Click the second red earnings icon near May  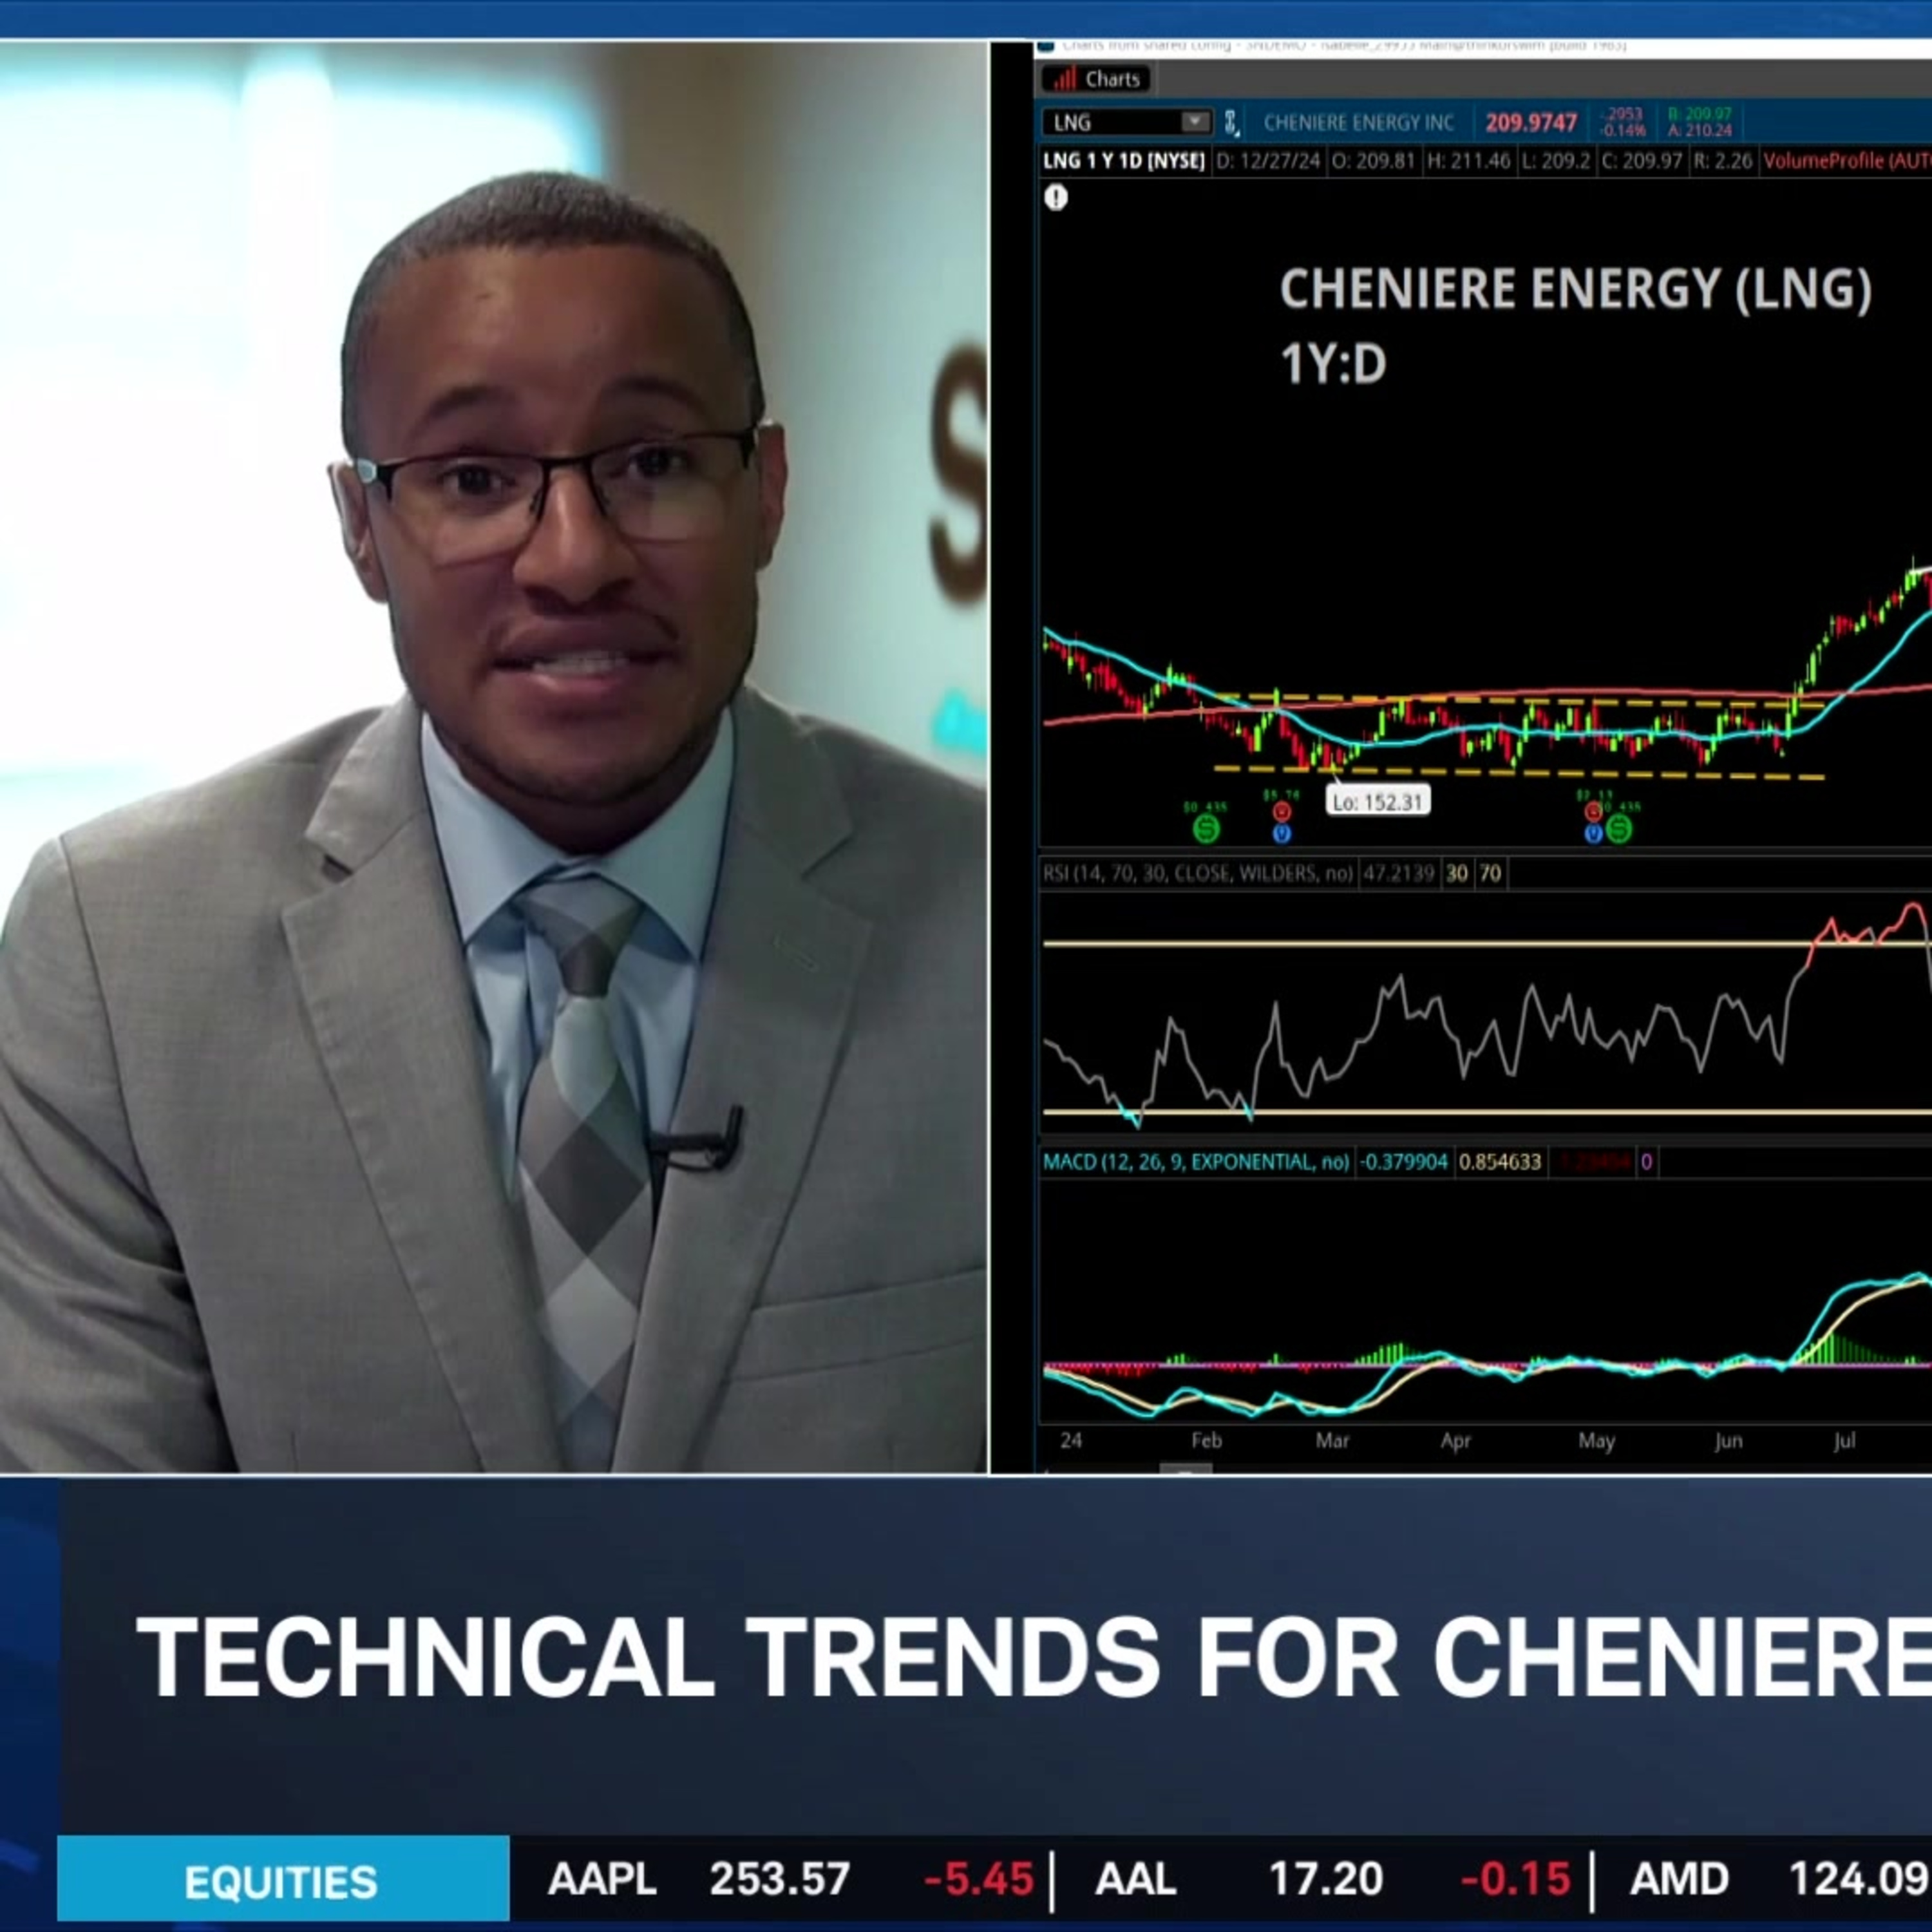click(1593, 812)
